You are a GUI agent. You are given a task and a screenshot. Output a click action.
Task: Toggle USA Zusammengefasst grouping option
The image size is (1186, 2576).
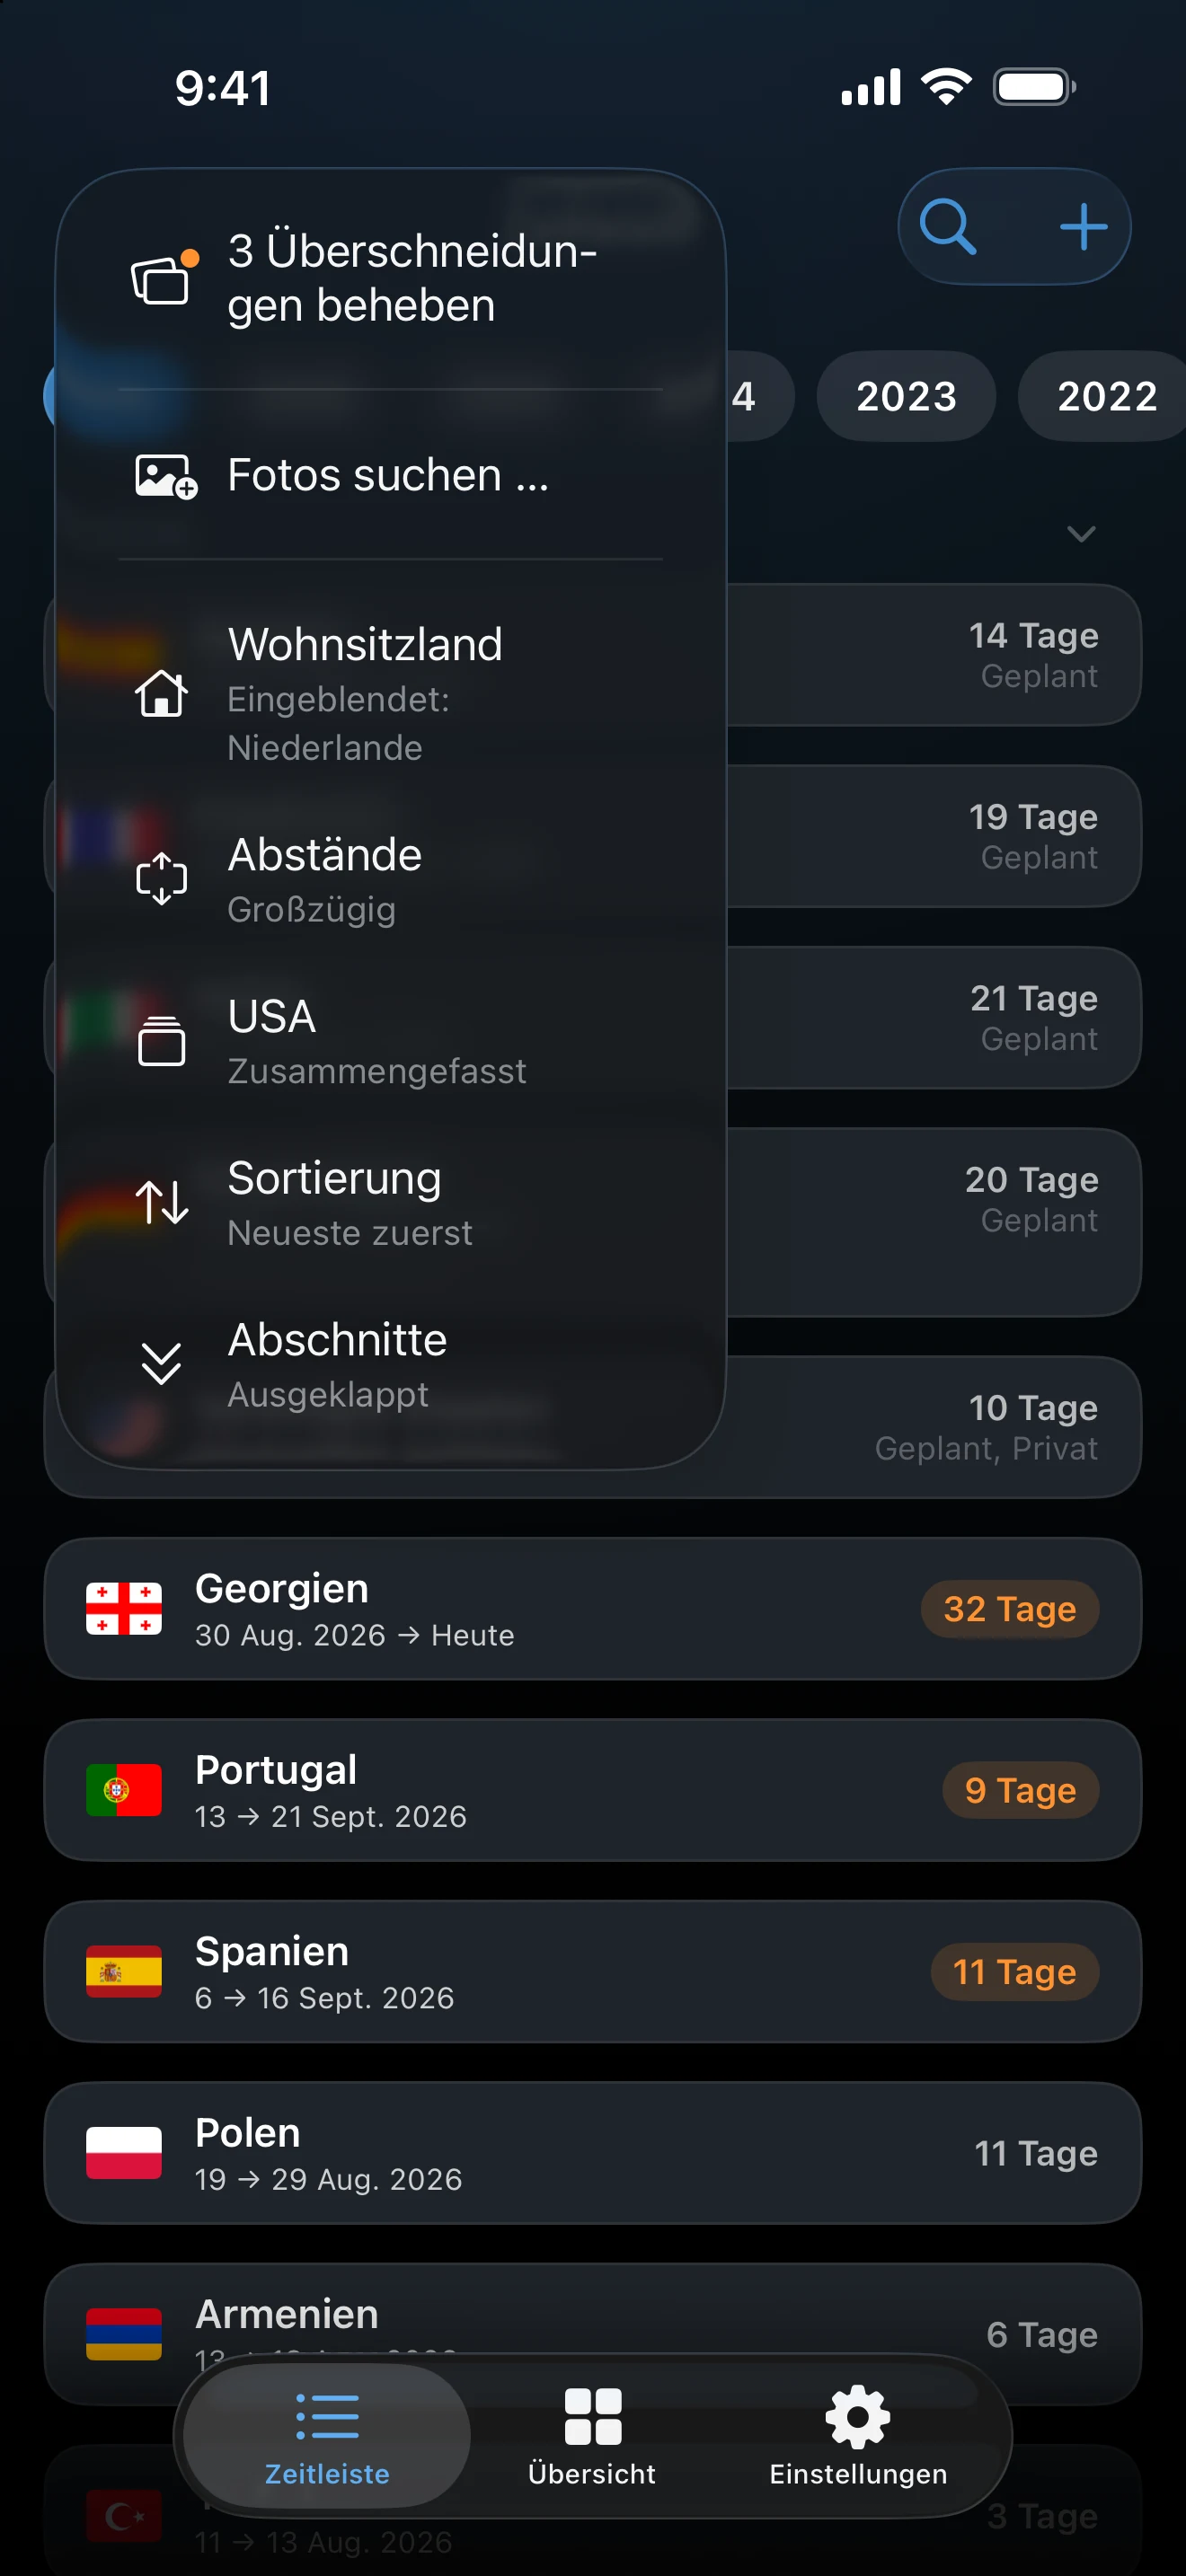[x=390, y=1041]
